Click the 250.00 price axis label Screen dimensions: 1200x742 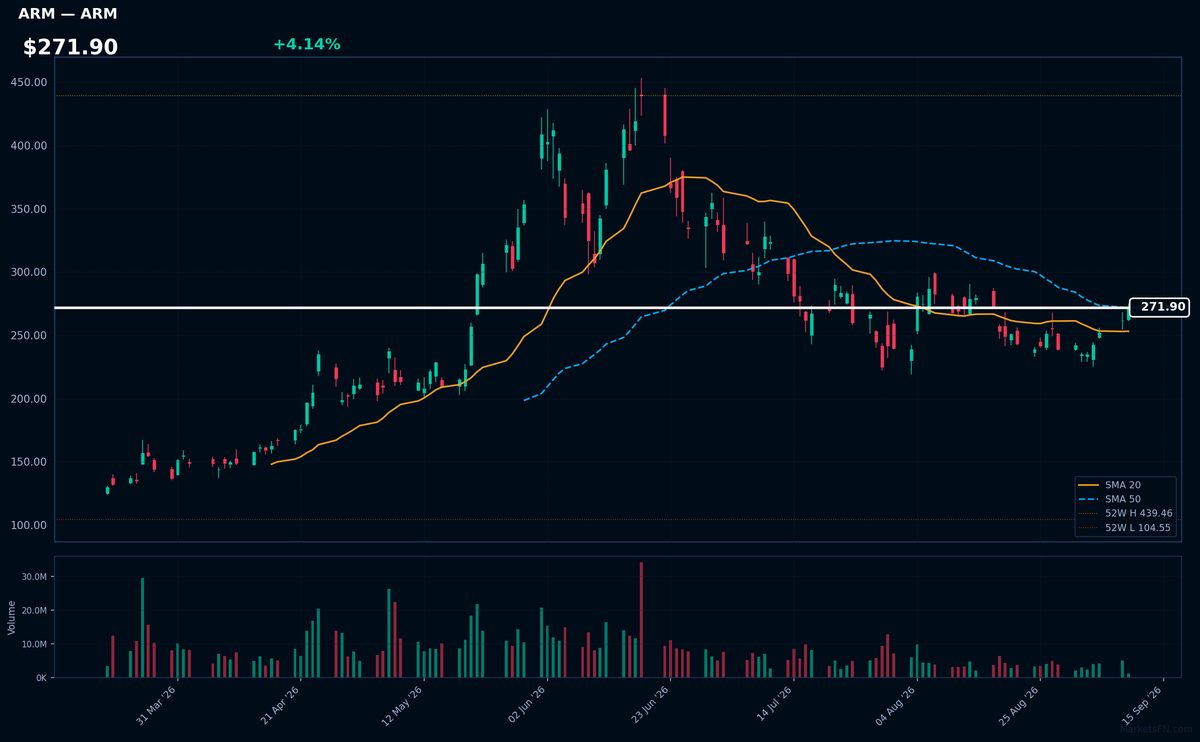point(29,336)
